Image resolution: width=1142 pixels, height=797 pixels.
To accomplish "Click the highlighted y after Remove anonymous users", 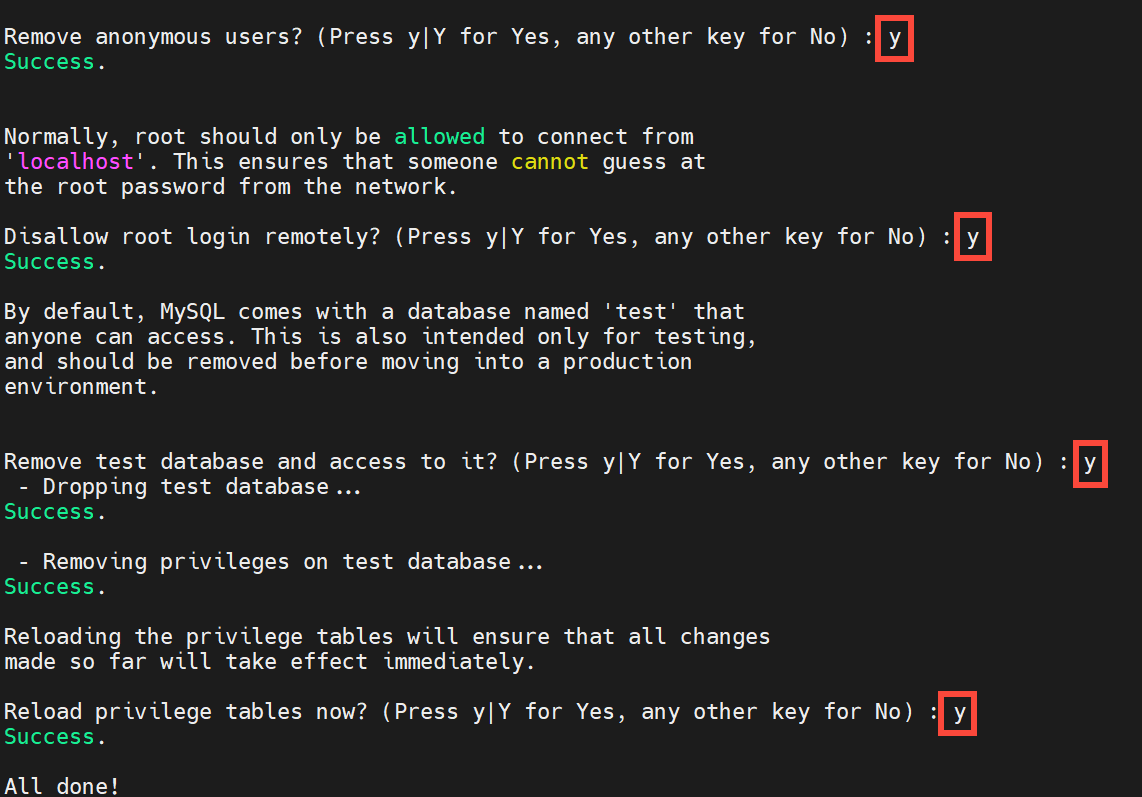I will tap(894, 38).
